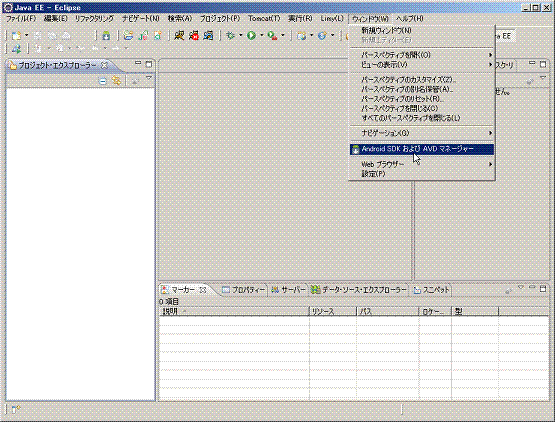The image size is (555, 422).
Task: Open the Web ブラウザー submenu
Action: pos(422,164)
